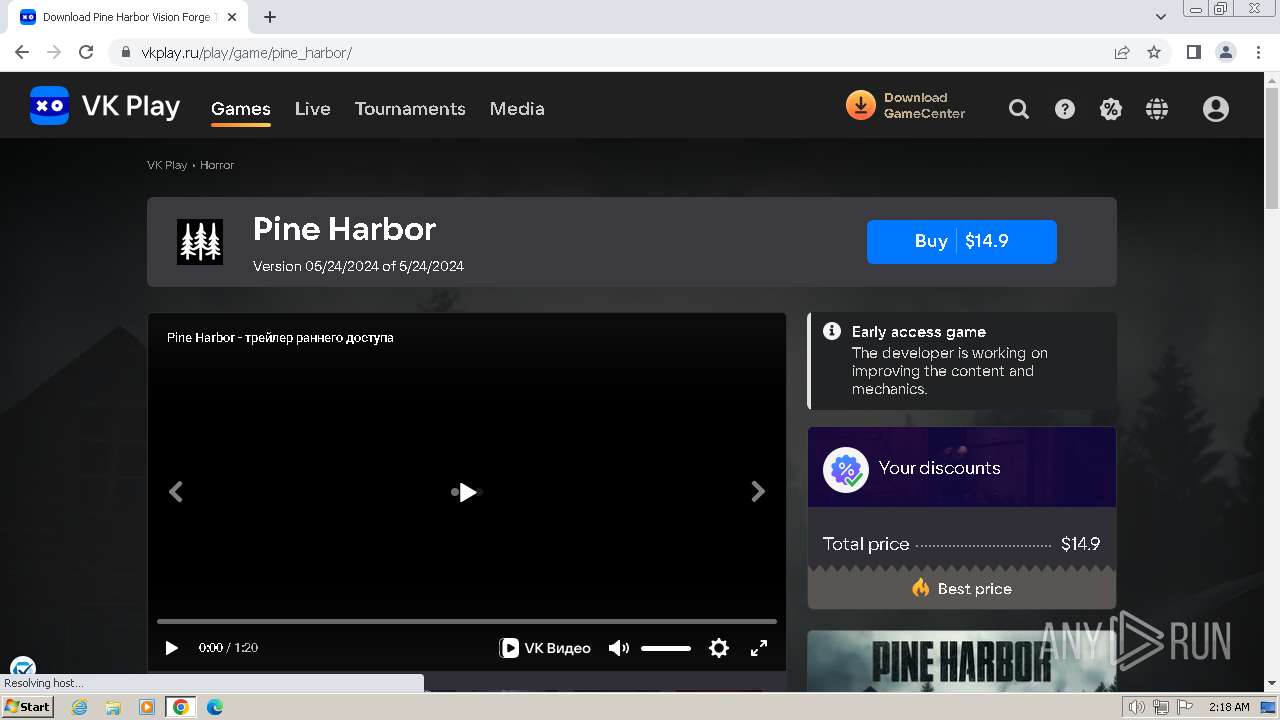The width and height of the screenshot is (1280, 720).
Task: Open Internet Explorer from taskbar
Action: point(80,707)
